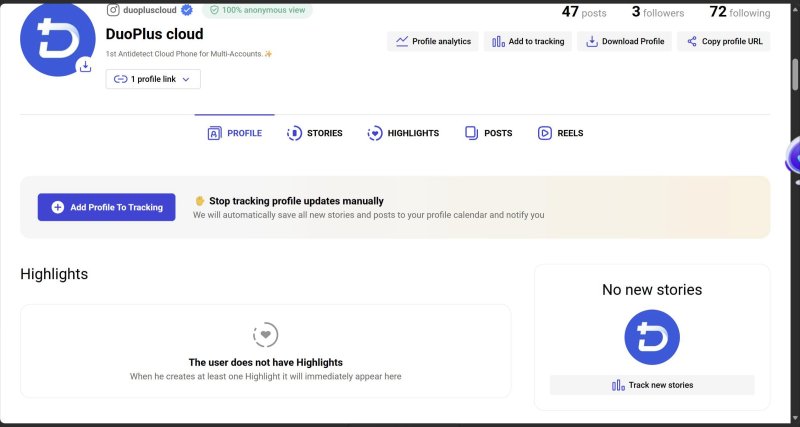This screenshot has width=800, height=427.
Task: Click the large DuoPlus profile avatar
Action: point(58,39)
